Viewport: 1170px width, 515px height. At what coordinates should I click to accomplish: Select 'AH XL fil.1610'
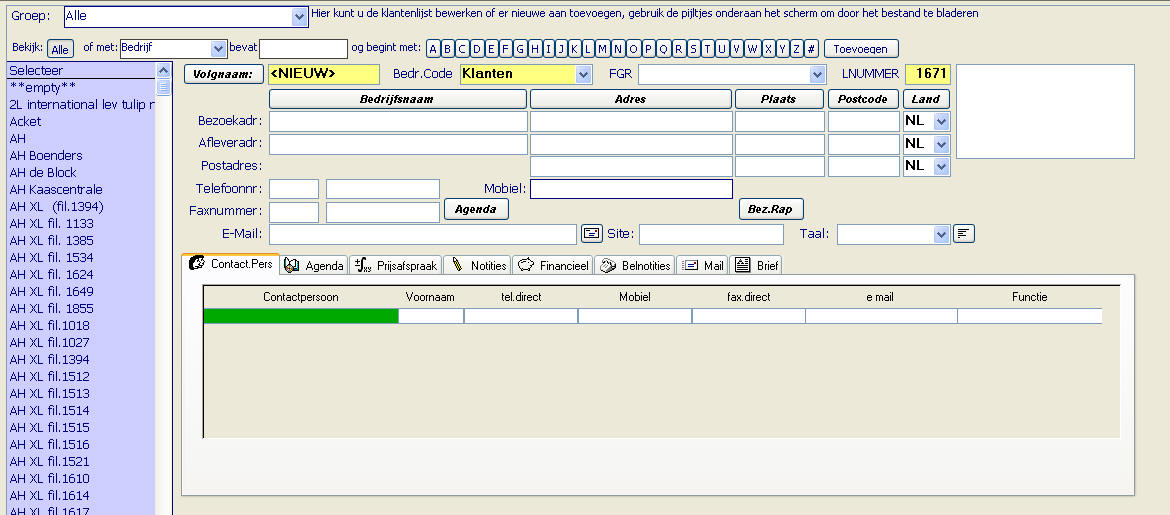(x=49, y=479)
